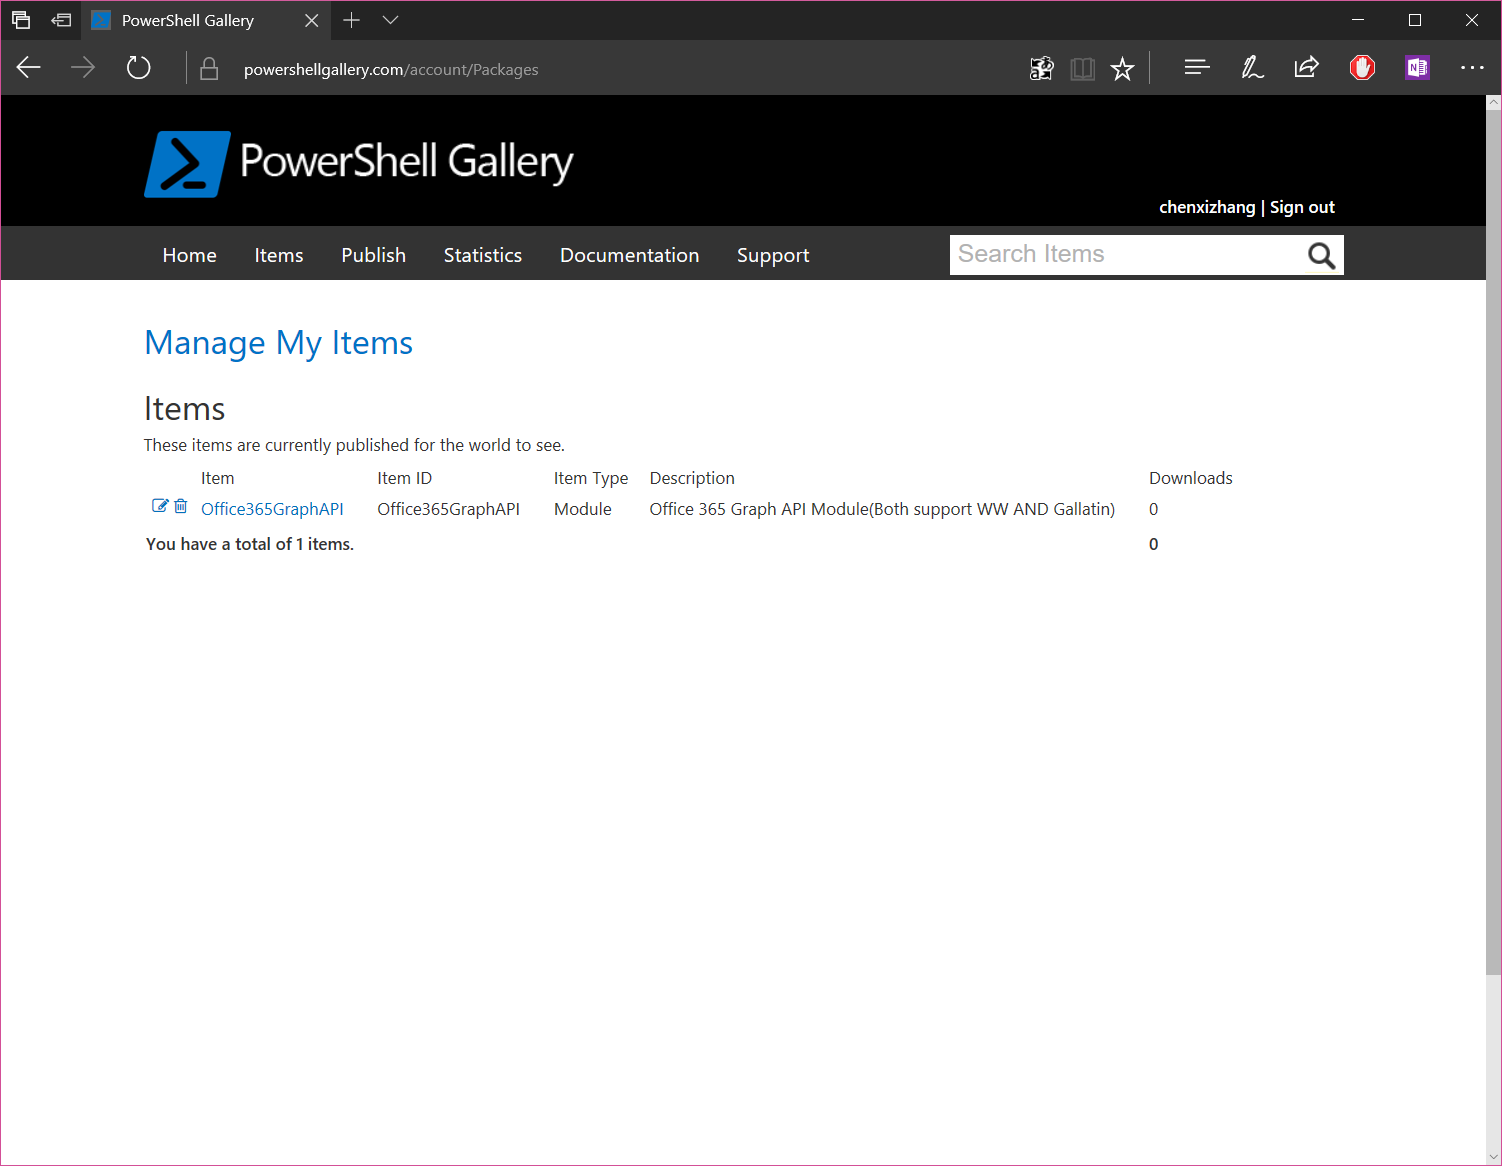Select the Publish menu item

373,255
